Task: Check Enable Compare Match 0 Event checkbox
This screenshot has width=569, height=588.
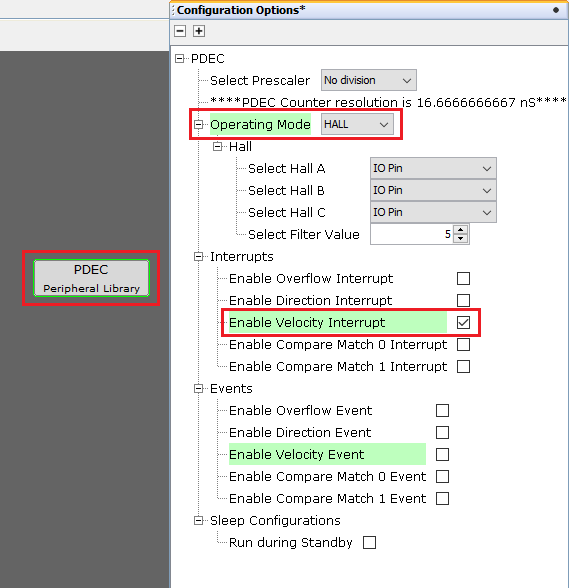Action: (x=442, y=477)
